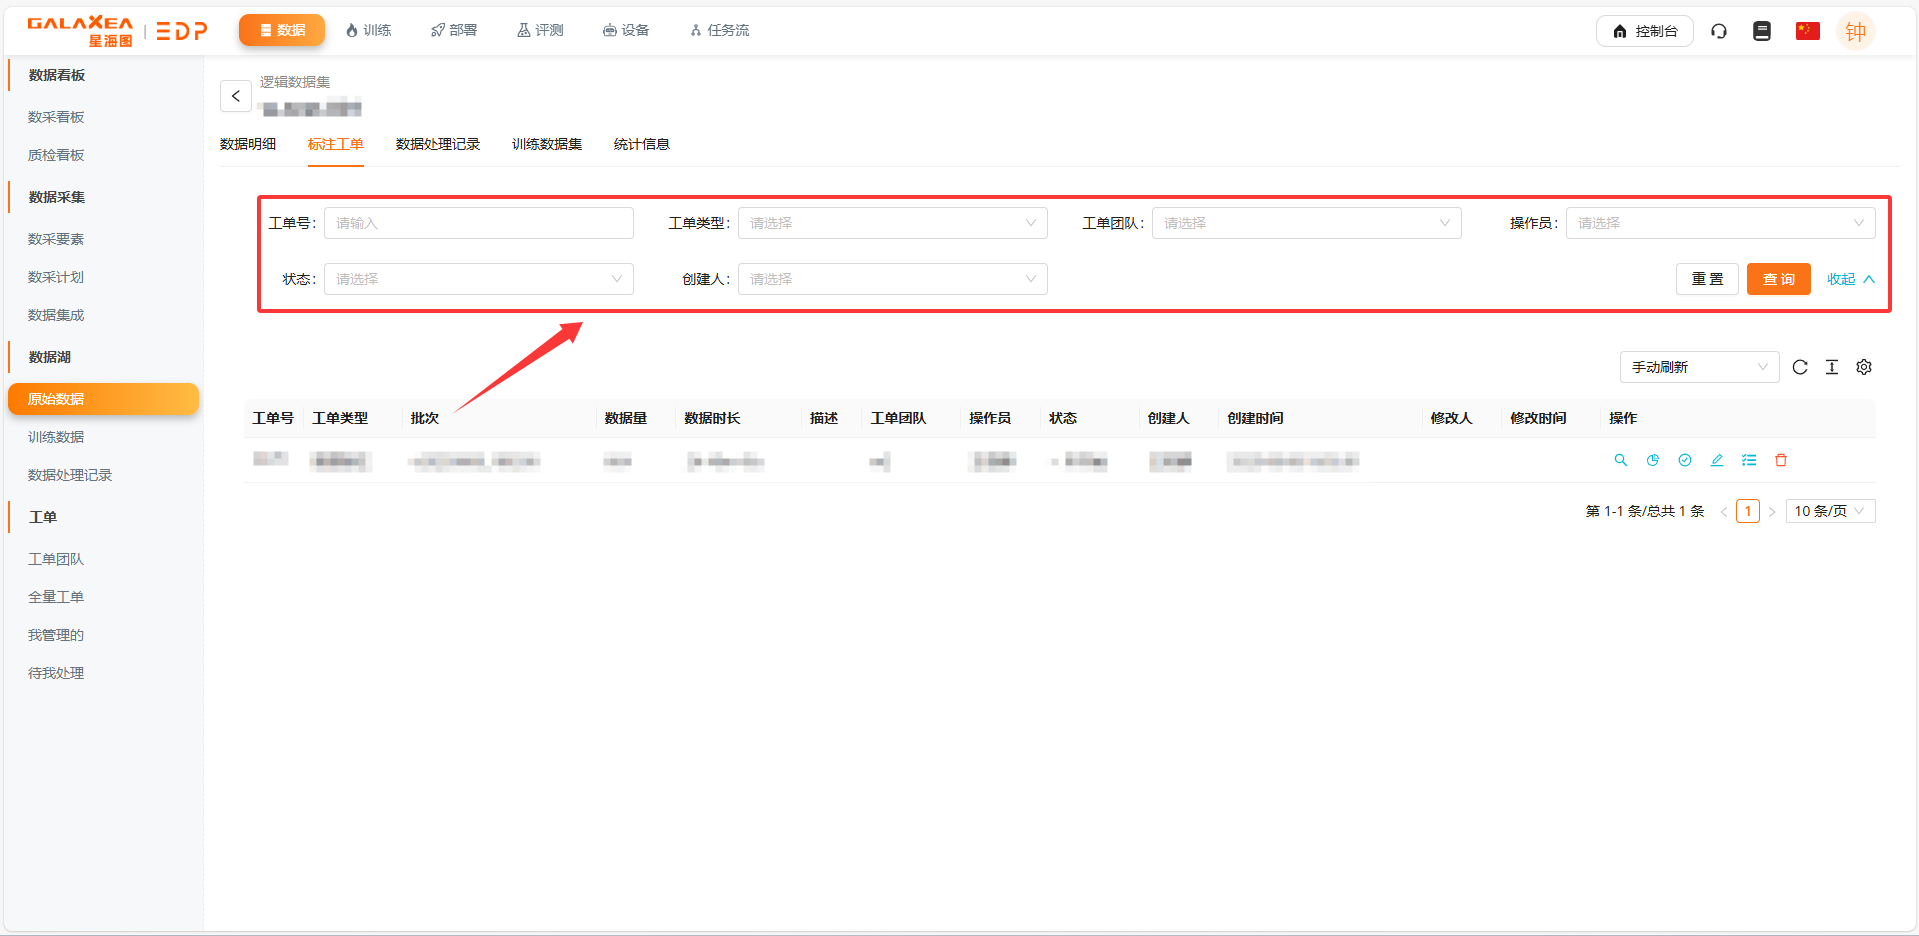Adjust row density with the height icon

pos(1832,367)
